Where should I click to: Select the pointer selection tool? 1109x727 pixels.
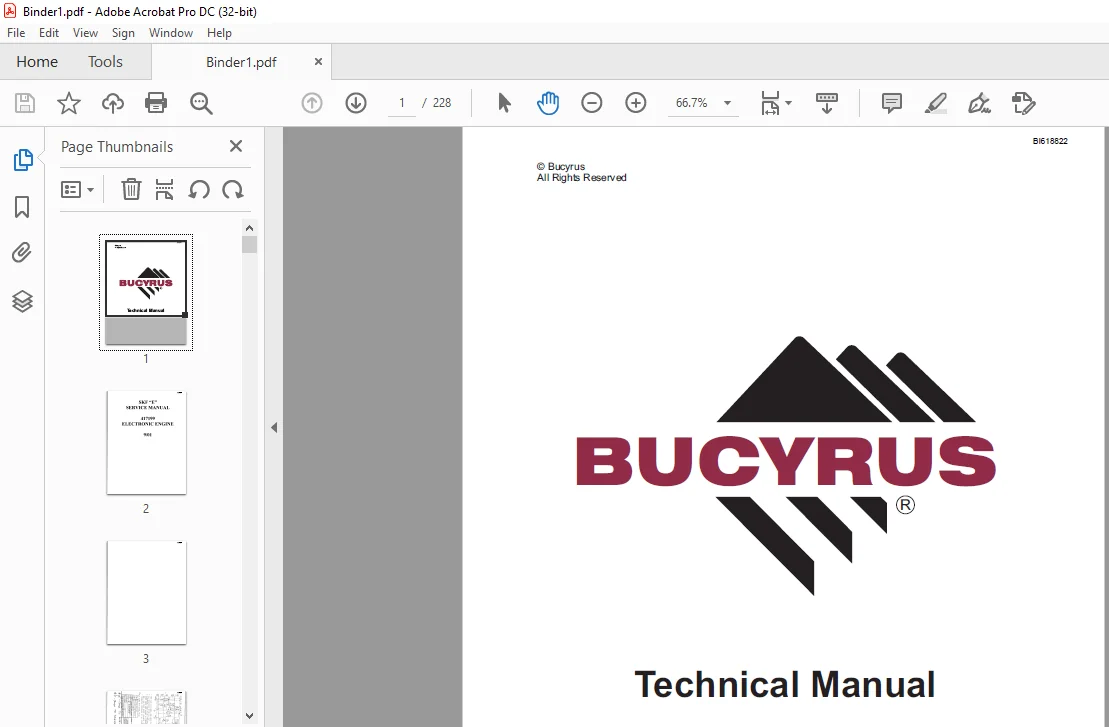(x=504, y=103)
